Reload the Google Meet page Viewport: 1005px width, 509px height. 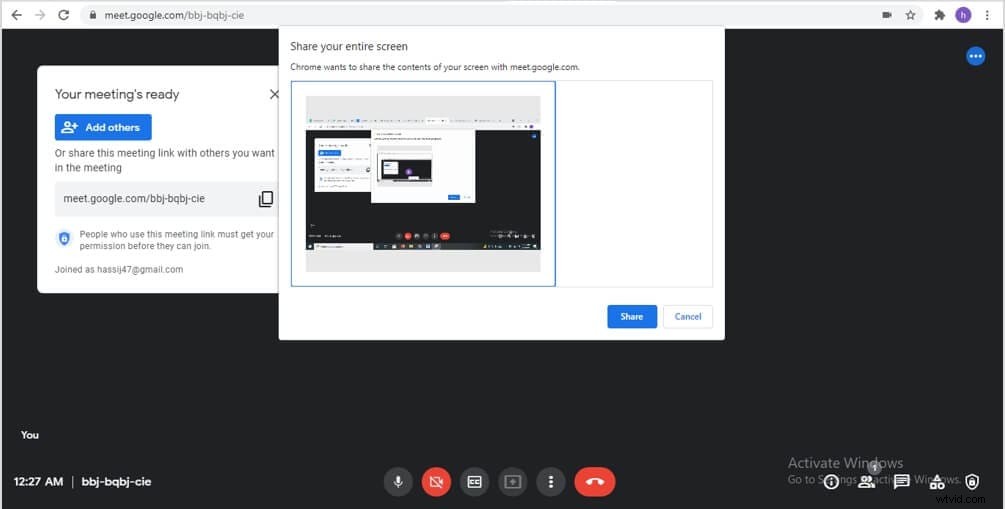click(x=63, y=15)
